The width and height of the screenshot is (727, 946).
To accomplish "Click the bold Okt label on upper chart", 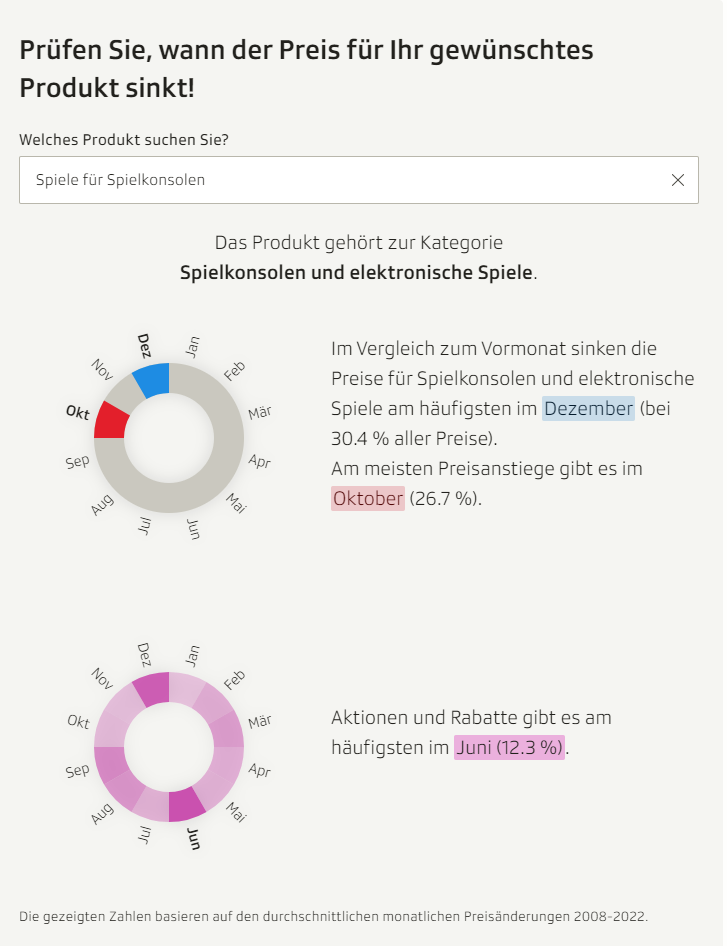I will [77, 413].
